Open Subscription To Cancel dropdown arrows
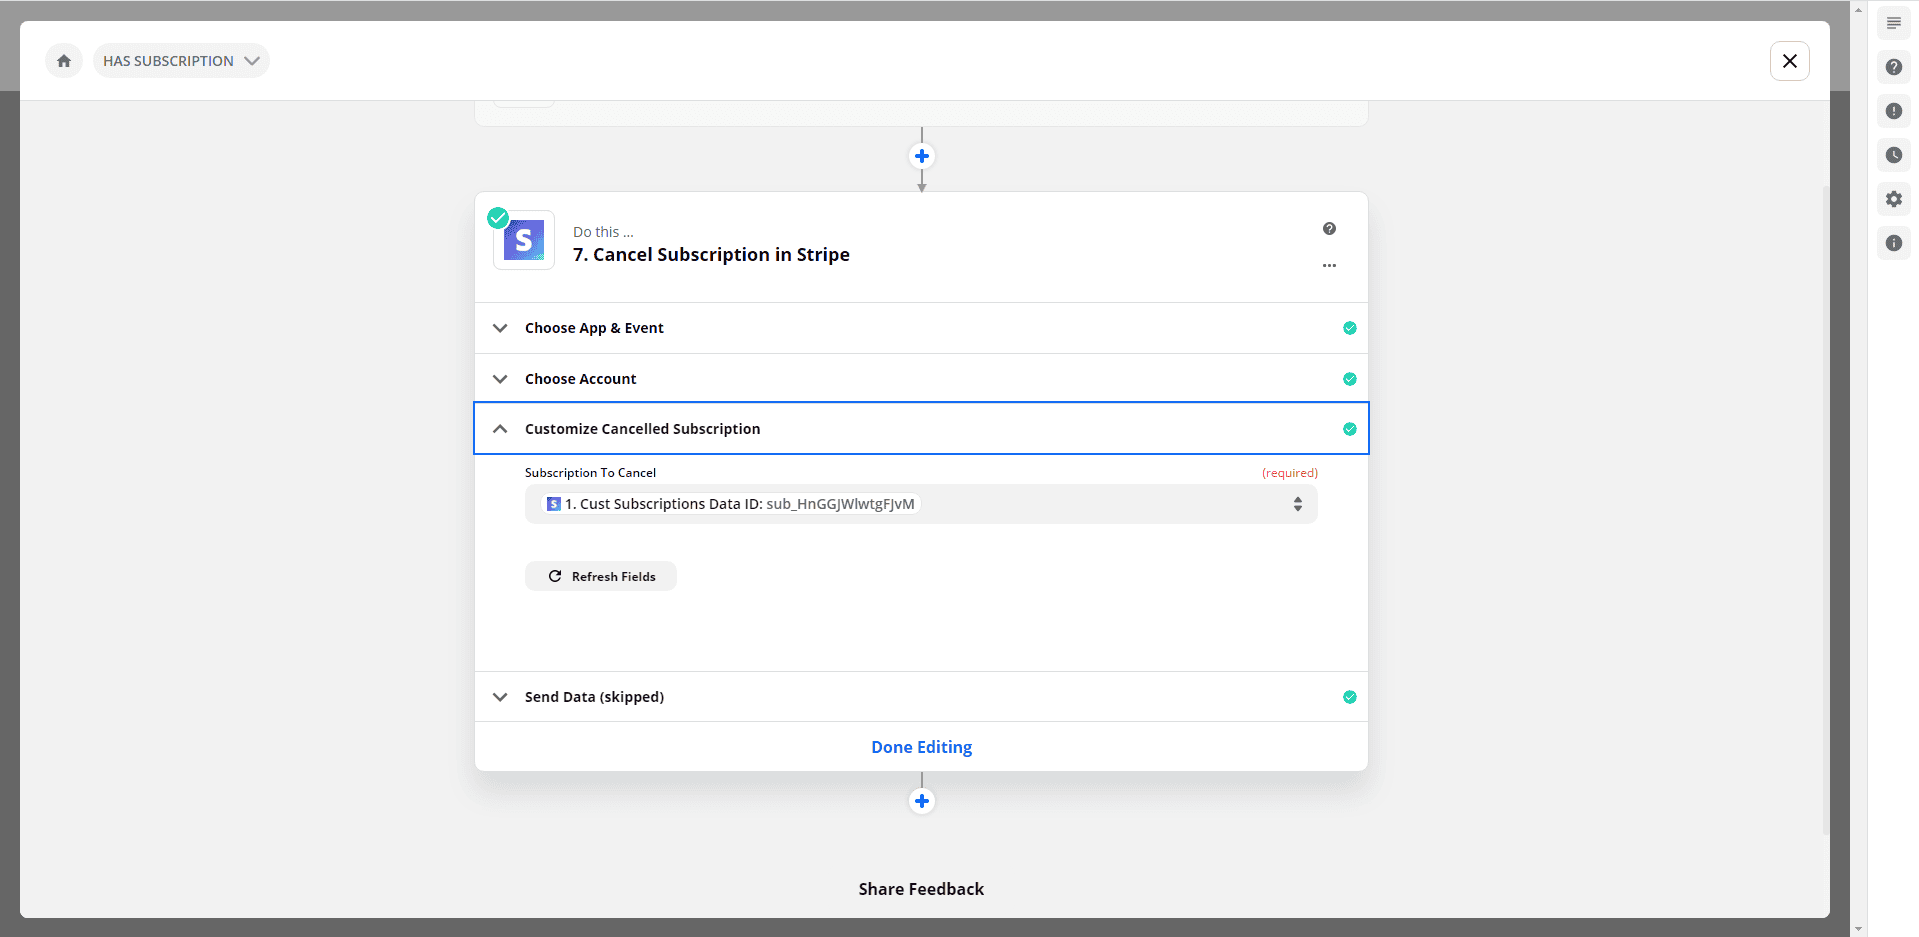Screen dimensions: 1919x937 click(1297, 504)
